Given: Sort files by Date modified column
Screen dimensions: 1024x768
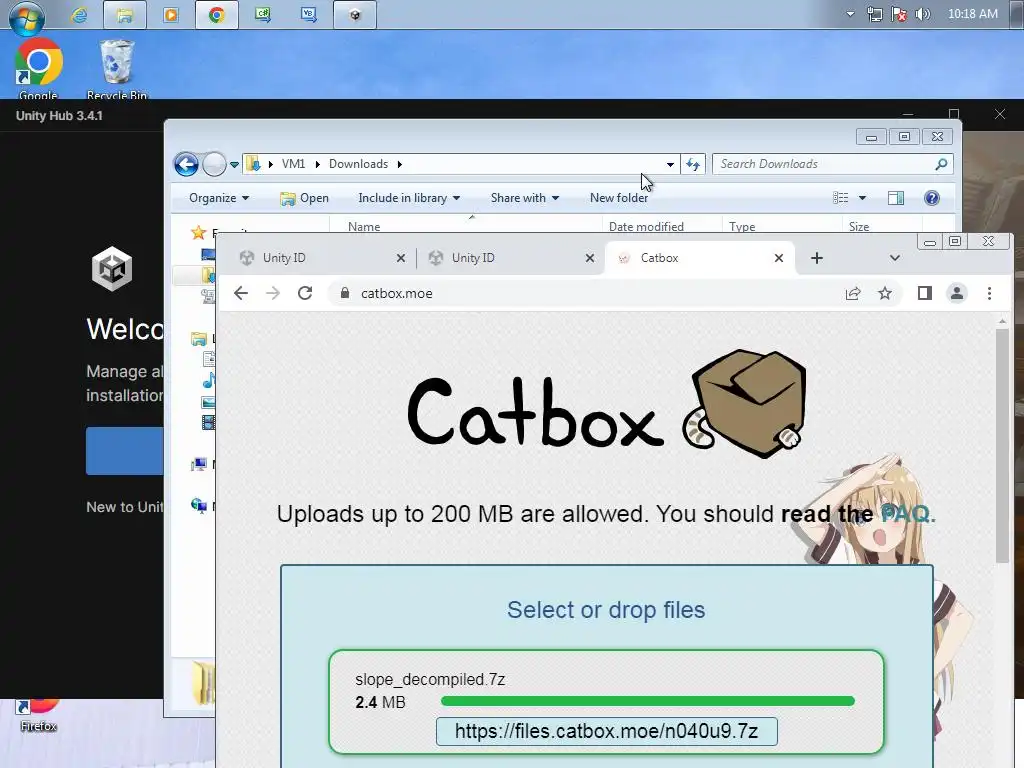Looking at the screenshot, I should coord(646,227).
